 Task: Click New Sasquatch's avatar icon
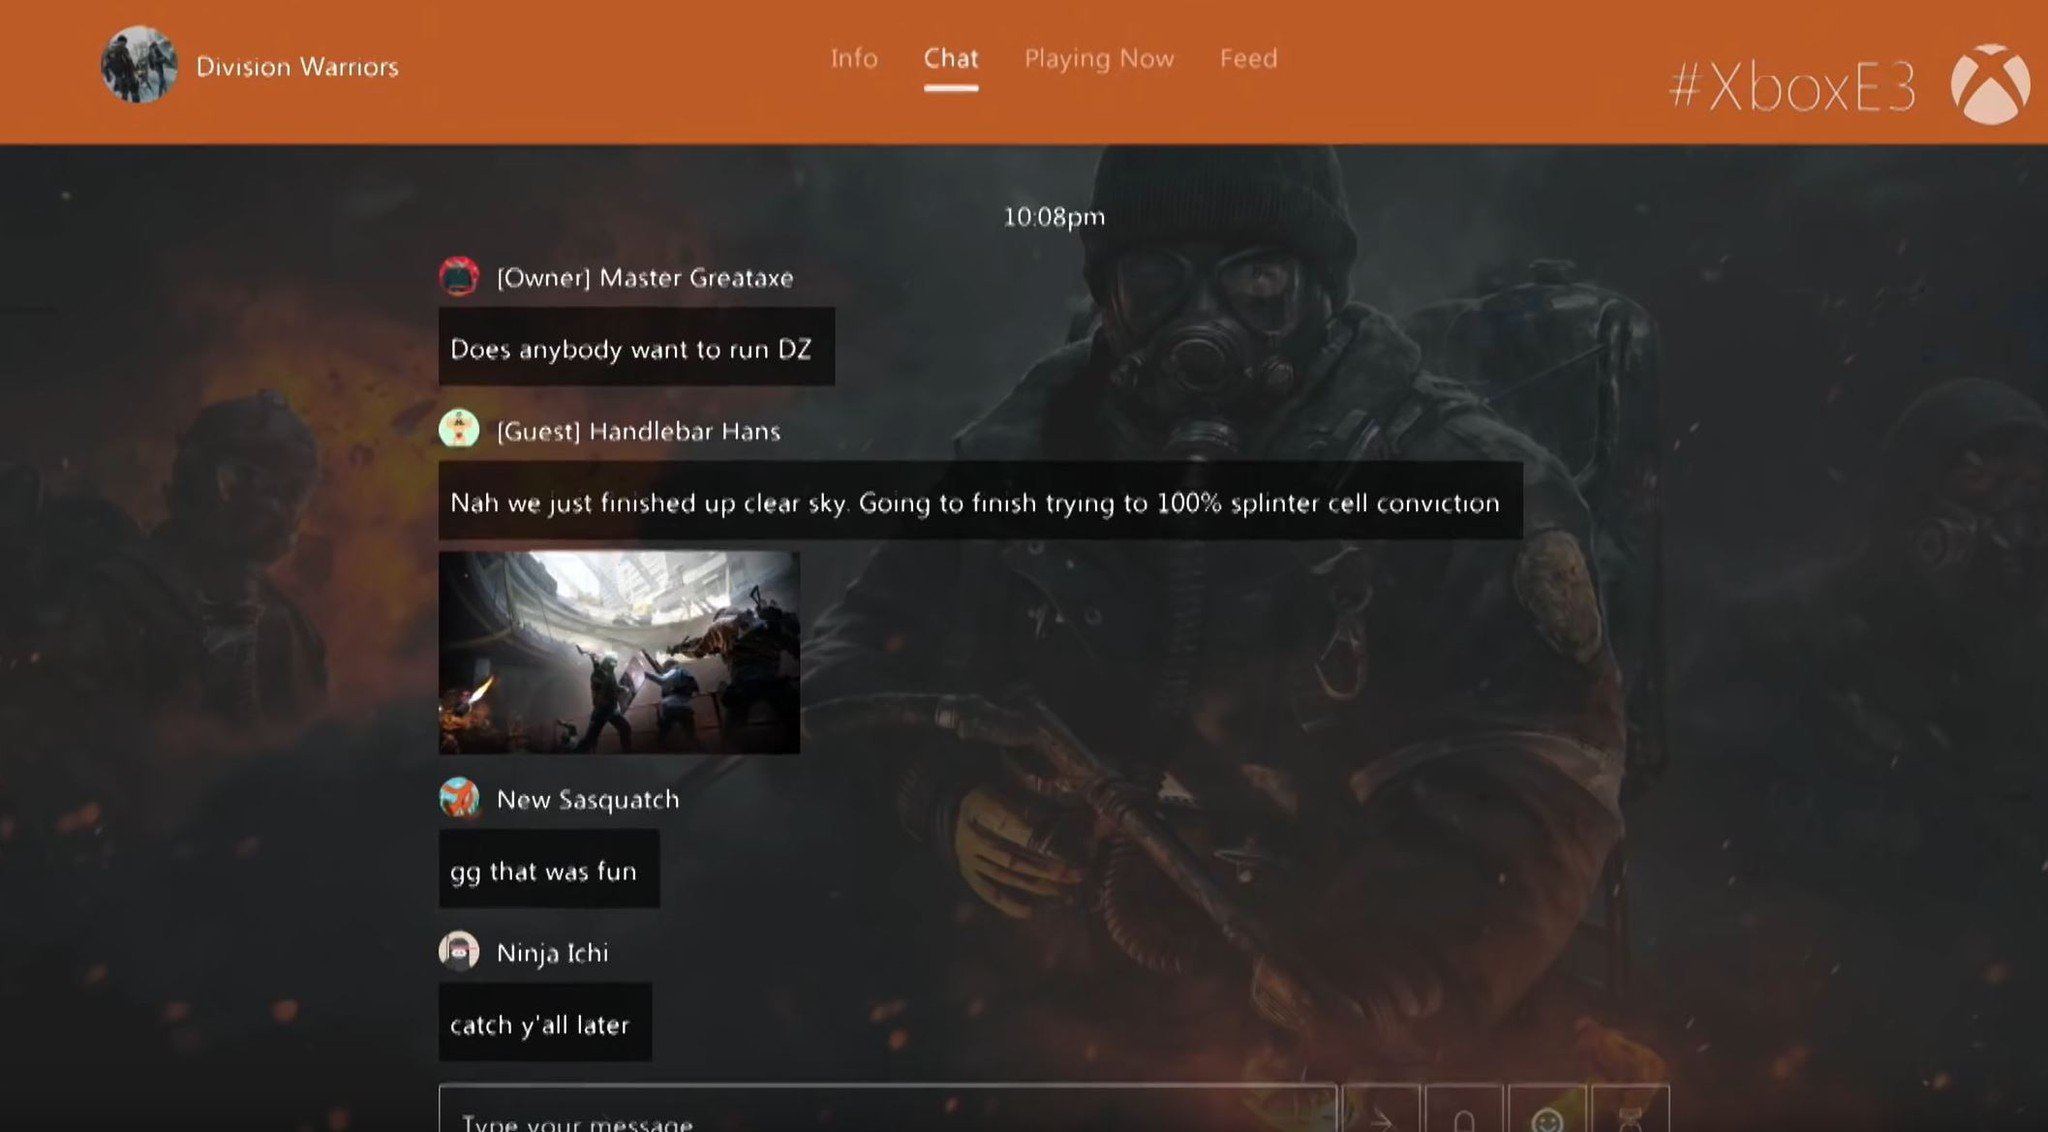(459, 798)
